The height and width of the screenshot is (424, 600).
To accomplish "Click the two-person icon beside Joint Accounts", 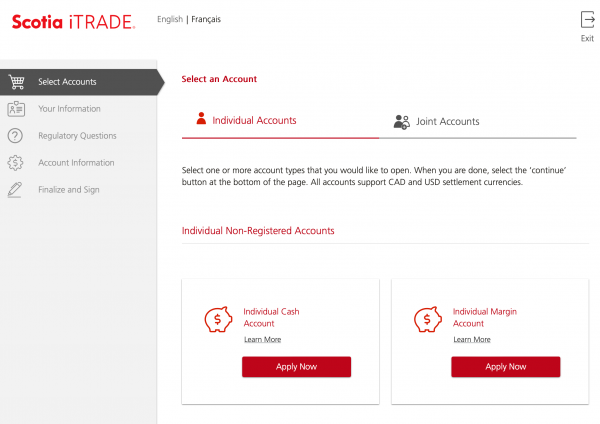I will click(x=402, y=122).
